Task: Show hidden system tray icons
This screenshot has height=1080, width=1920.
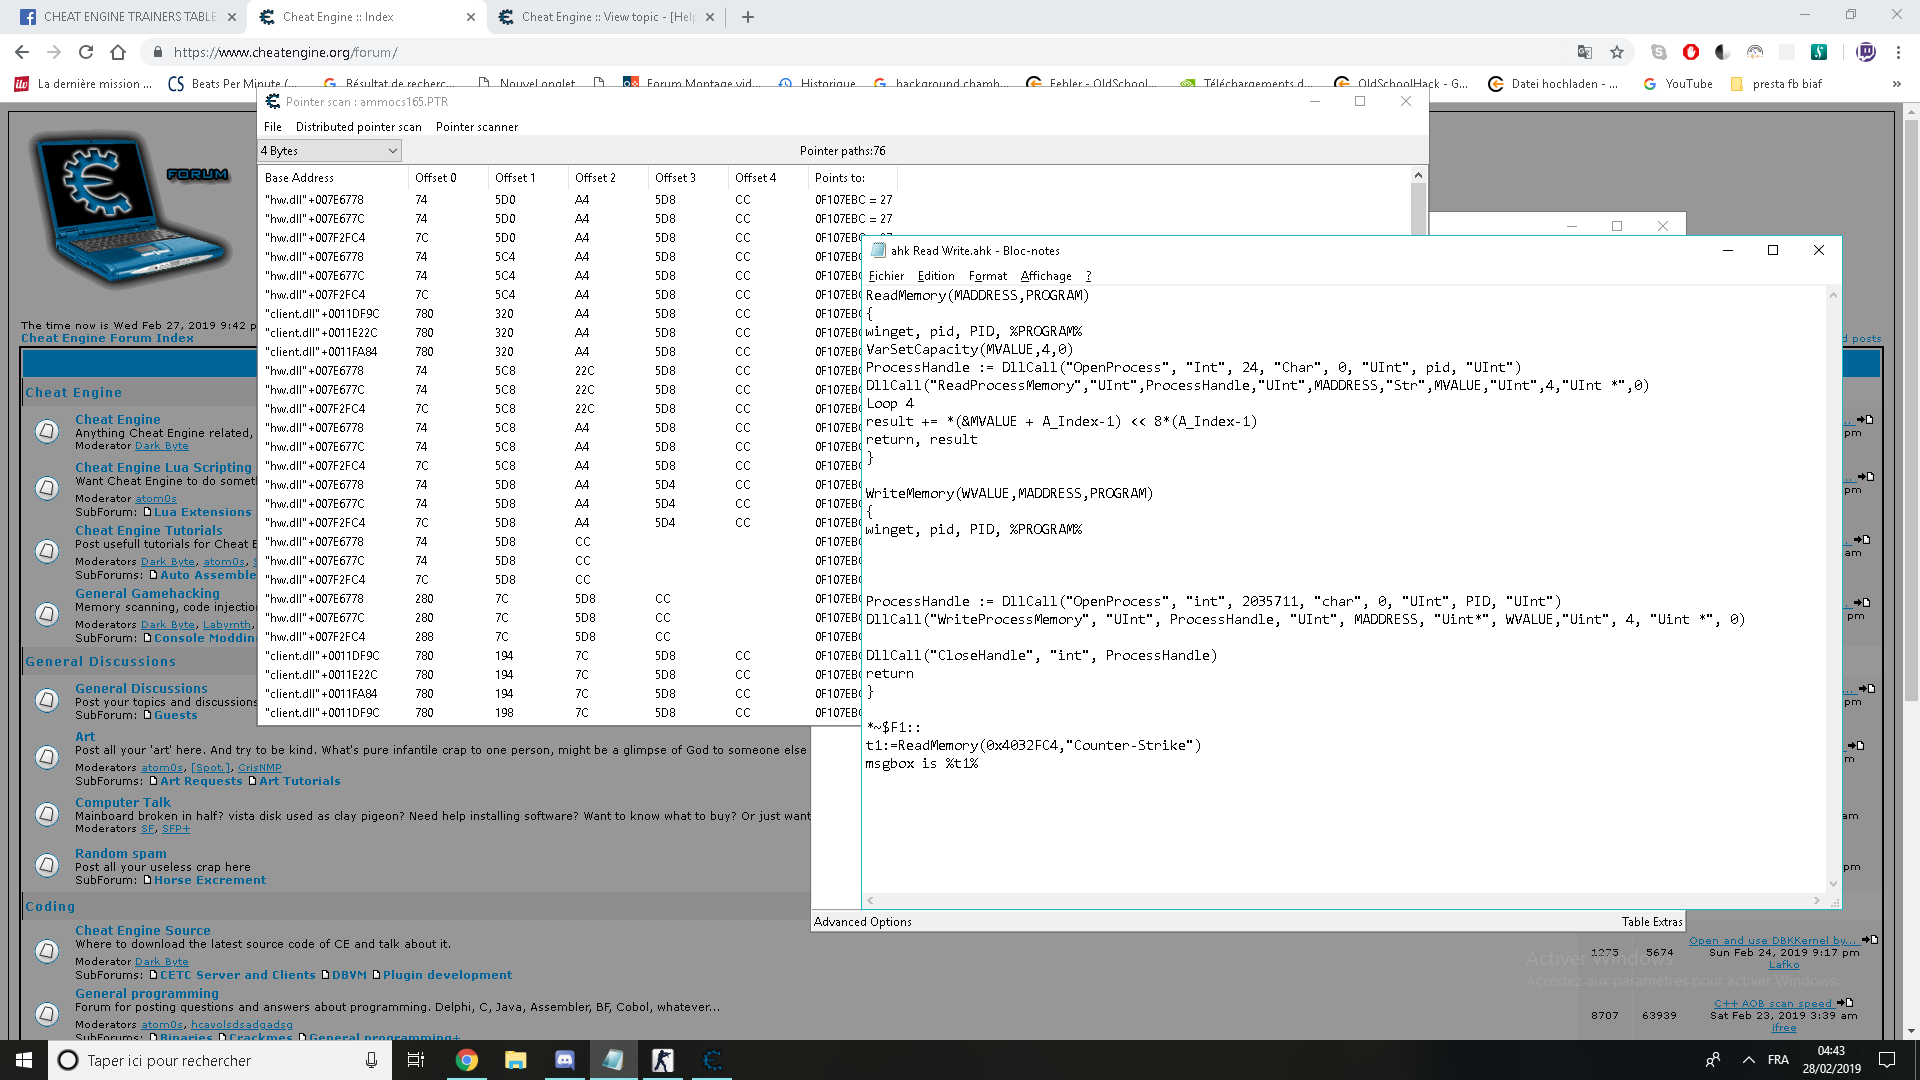Action: point(1748,1060)
